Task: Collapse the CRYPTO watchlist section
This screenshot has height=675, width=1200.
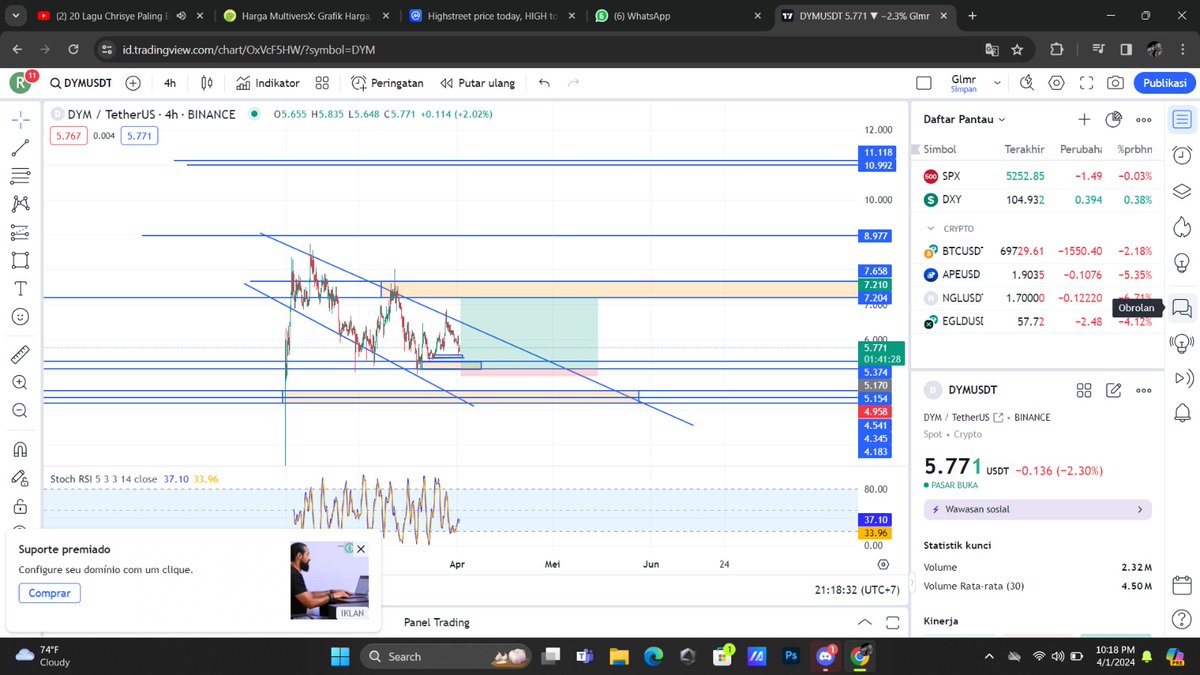Action: [931, 228]
